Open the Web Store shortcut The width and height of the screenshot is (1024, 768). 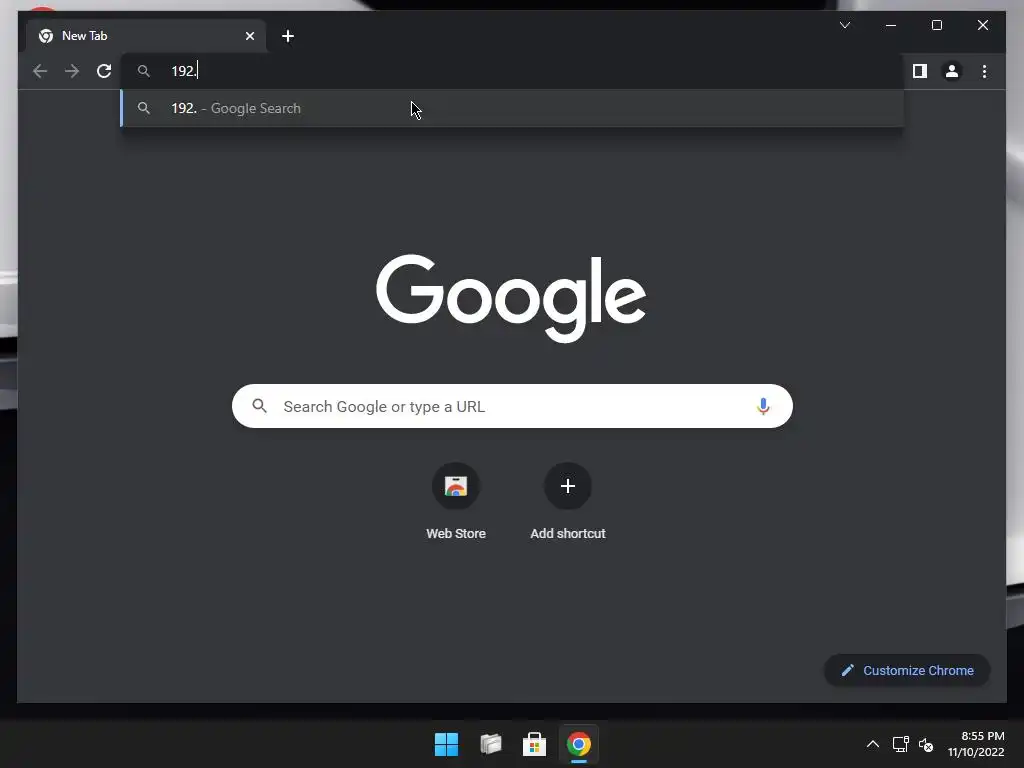pyautogui.click(x=456, y=502)
